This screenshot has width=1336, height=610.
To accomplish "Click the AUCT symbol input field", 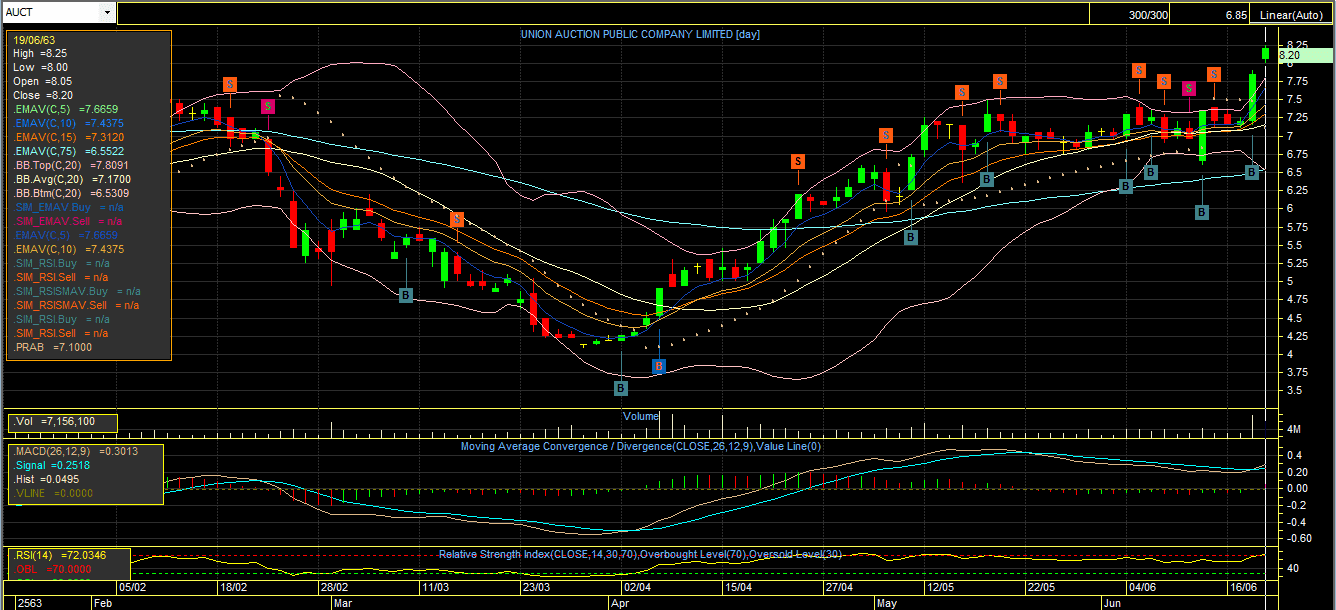I will pos(52,12).
